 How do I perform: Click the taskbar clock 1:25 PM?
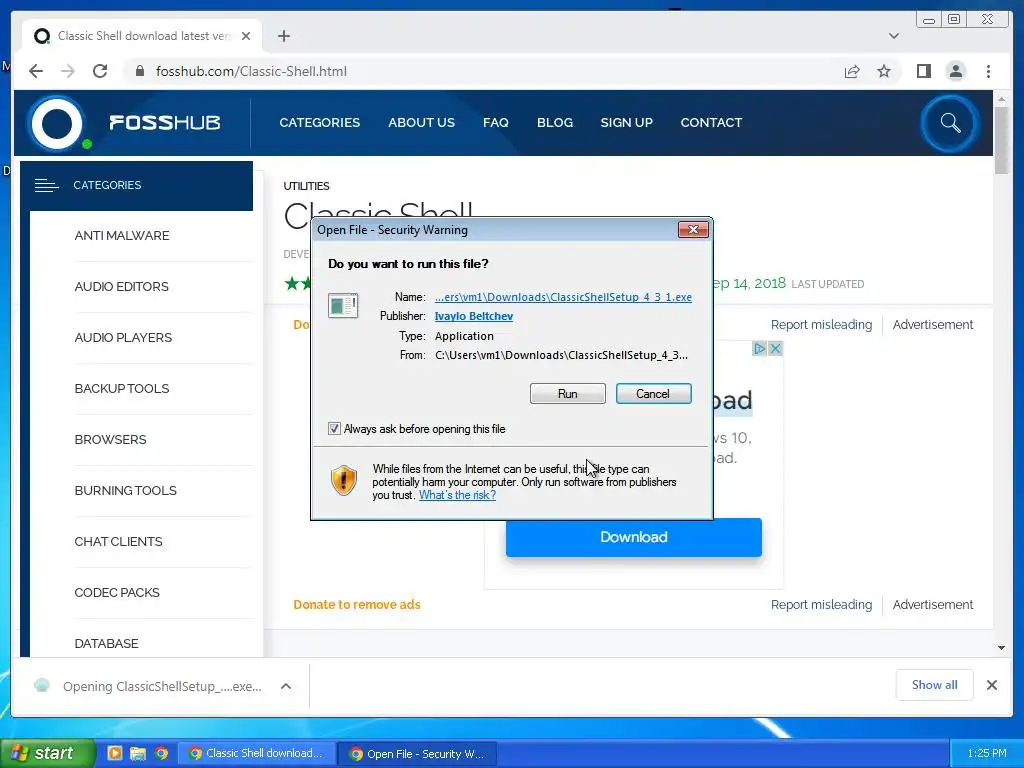click(987, 754)
